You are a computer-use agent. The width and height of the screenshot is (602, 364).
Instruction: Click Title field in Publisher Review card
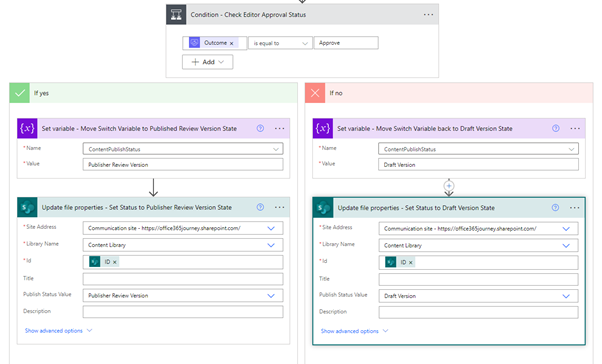point(183,279)
